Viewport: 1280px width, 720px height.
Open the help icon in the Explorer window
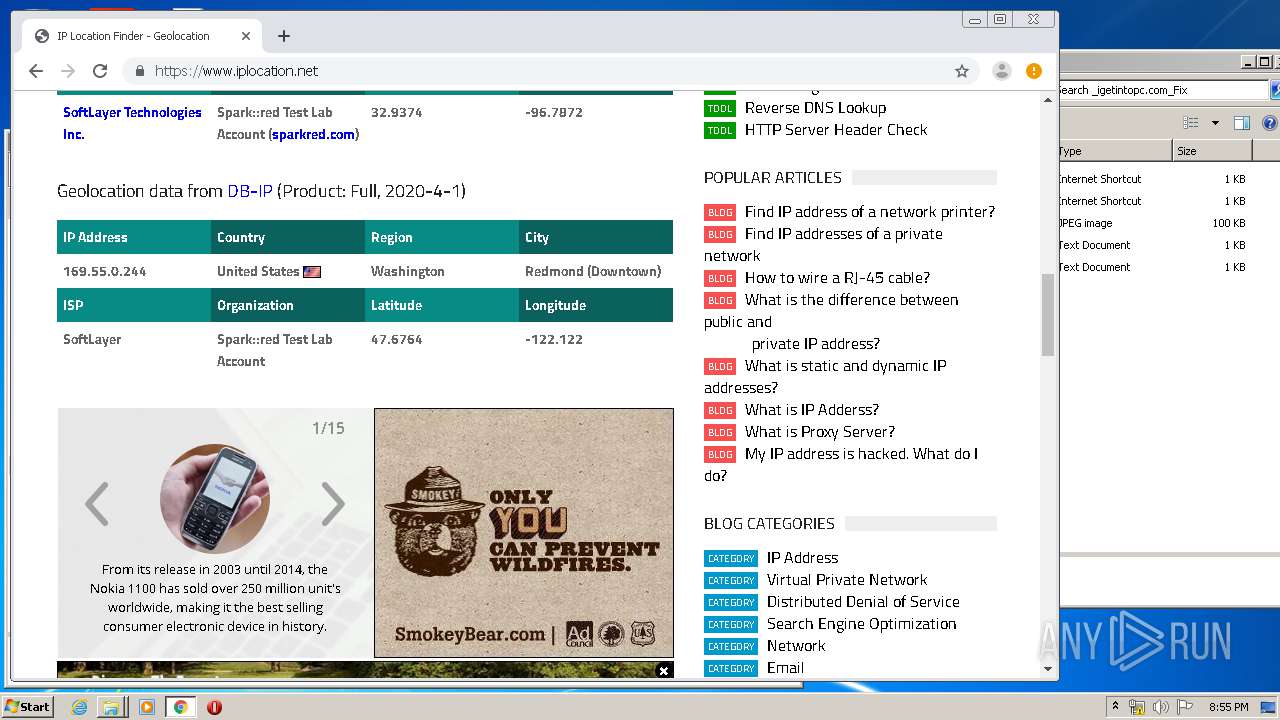click(x=1270, y=123)
